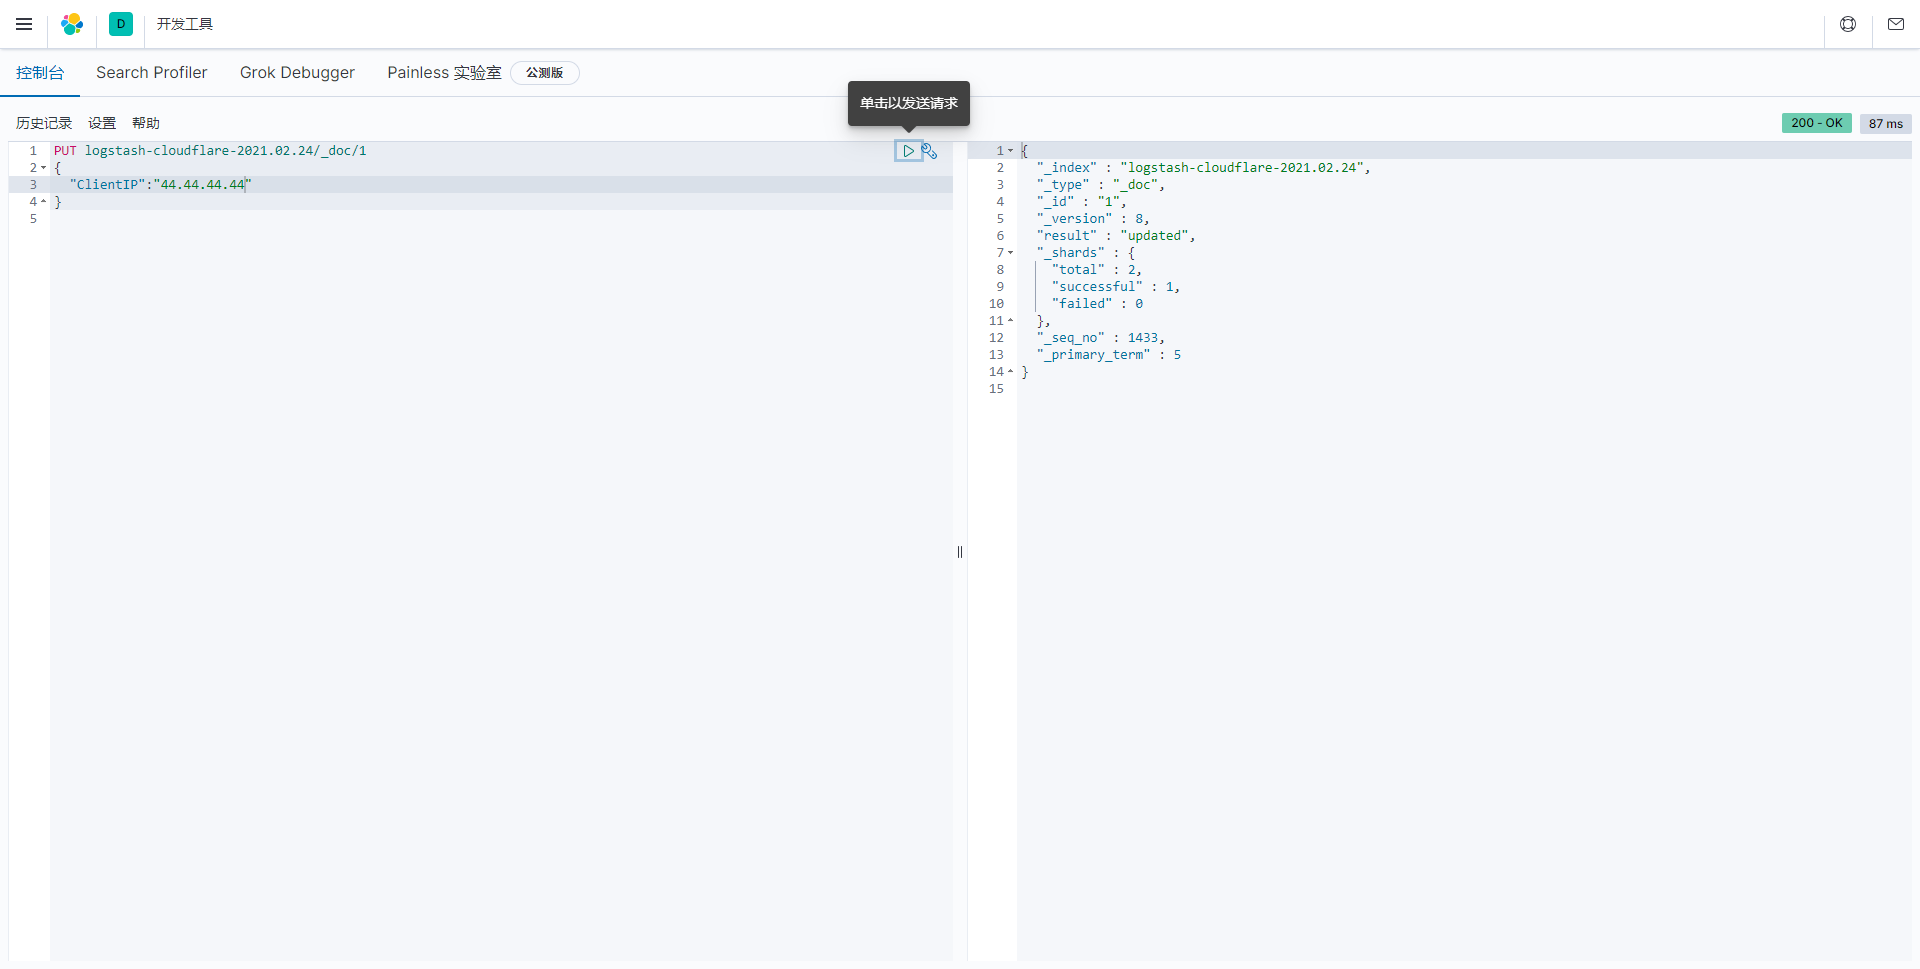Click the fold arrow at response line 11

click(1011, 321)
